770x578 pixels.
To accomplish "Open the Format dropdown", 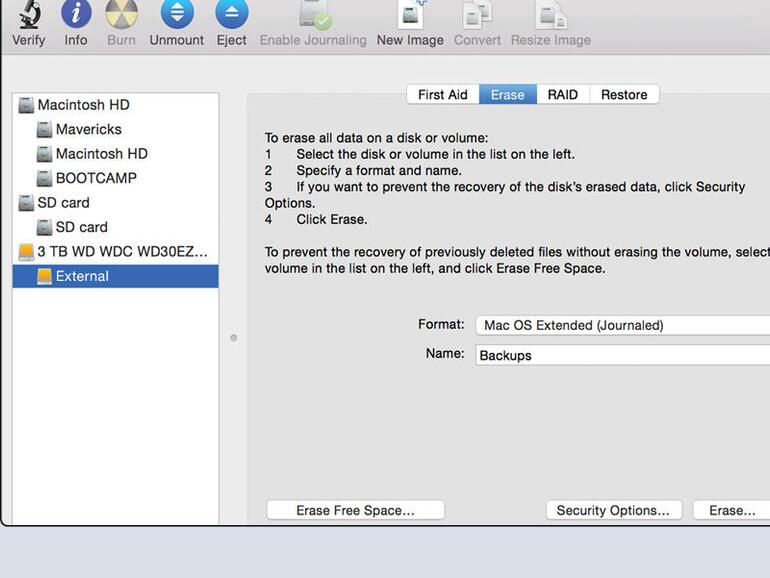I will [623, 326].
